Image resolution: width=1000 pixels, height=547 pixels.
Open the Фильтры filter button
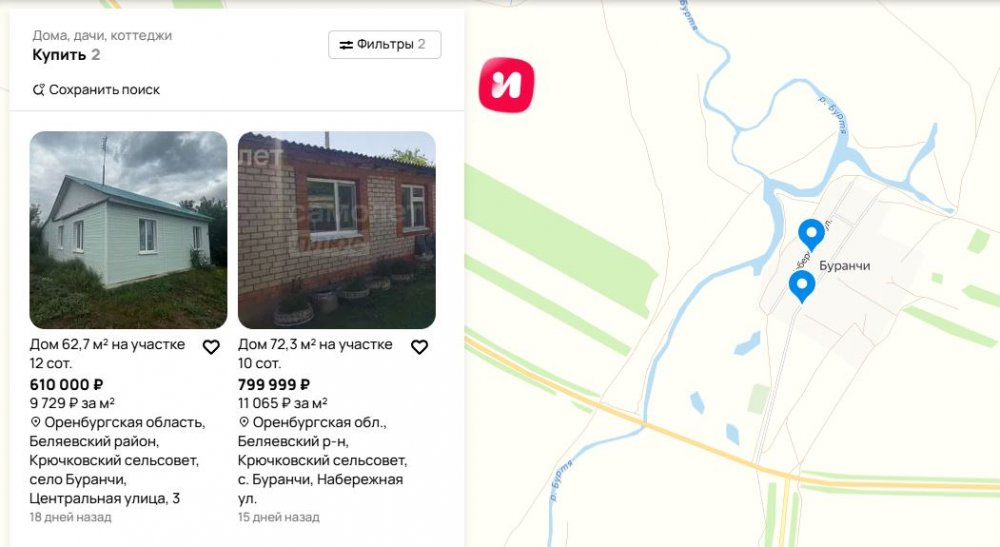[x=385, y=45]
